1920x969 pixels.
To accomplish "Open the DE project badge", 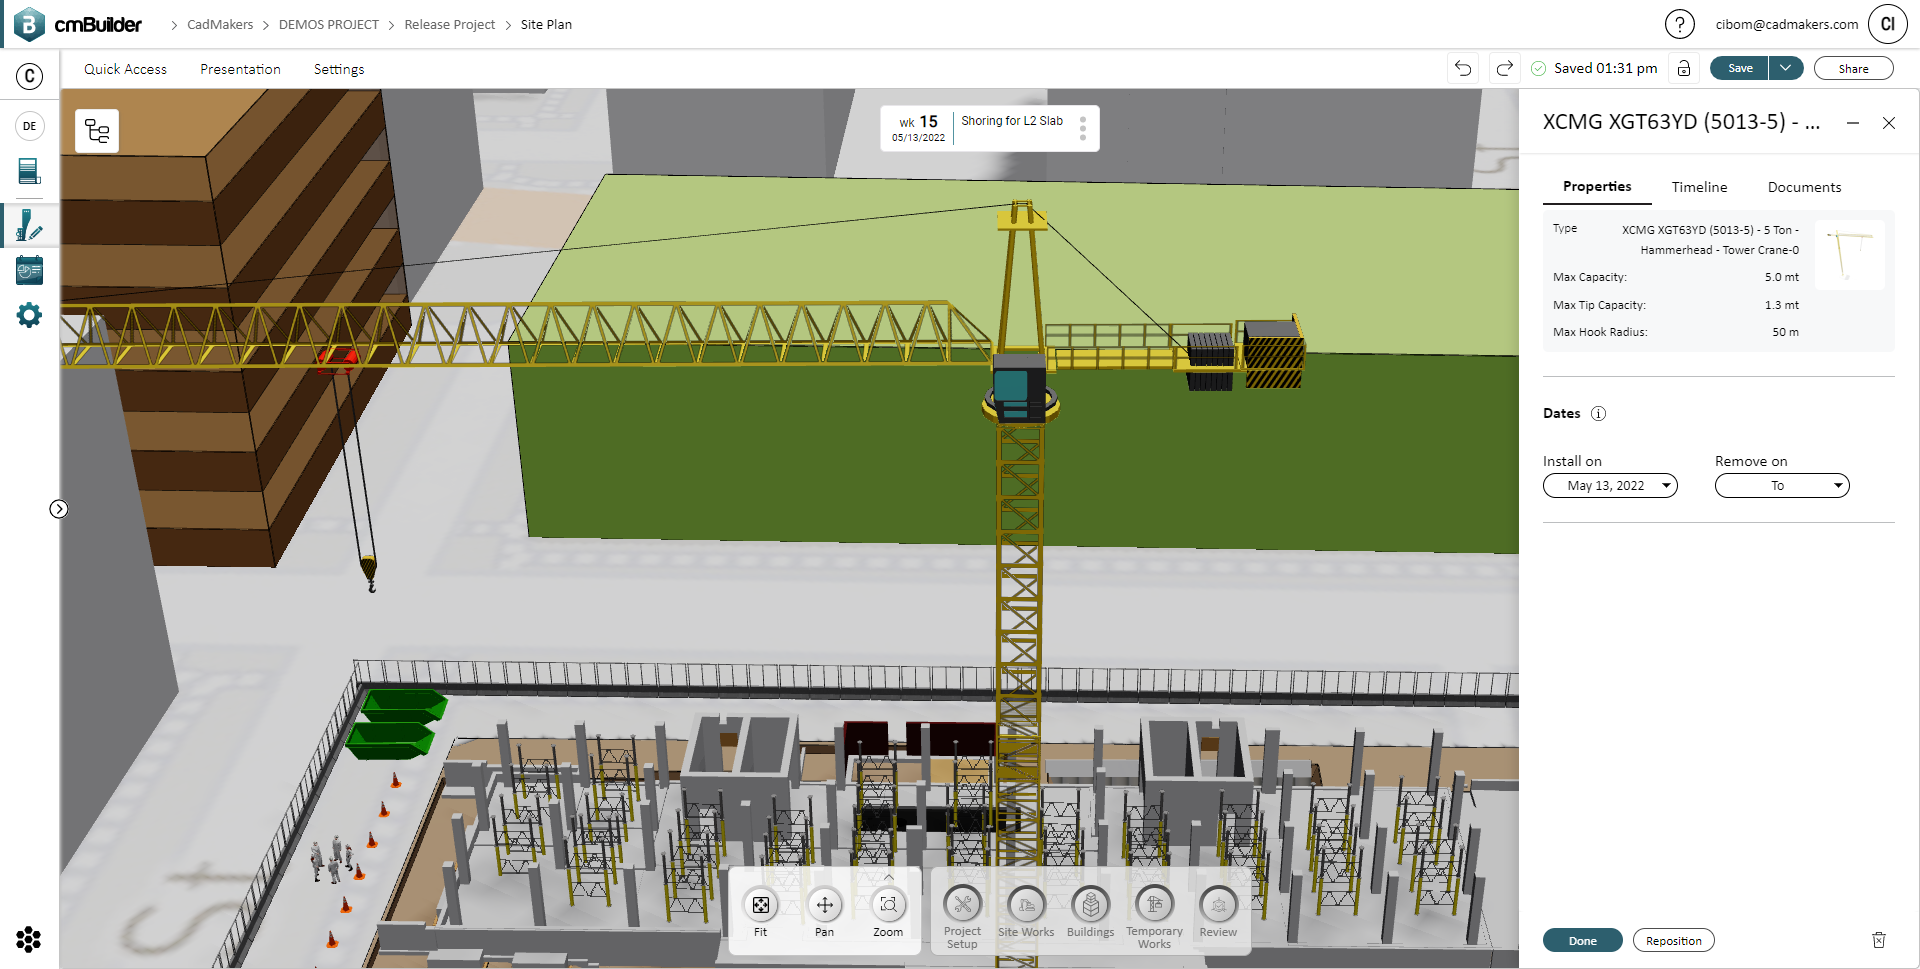I will (x=30, y=126).
